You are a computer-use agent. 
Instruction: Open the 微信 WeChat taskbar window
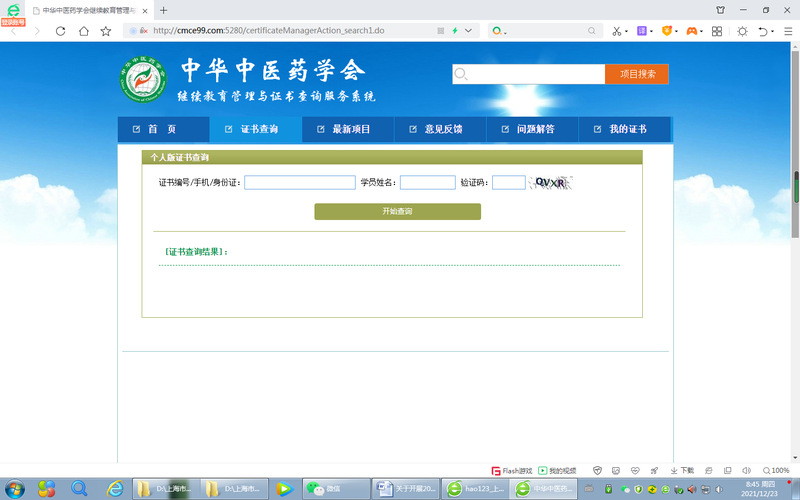336,489
